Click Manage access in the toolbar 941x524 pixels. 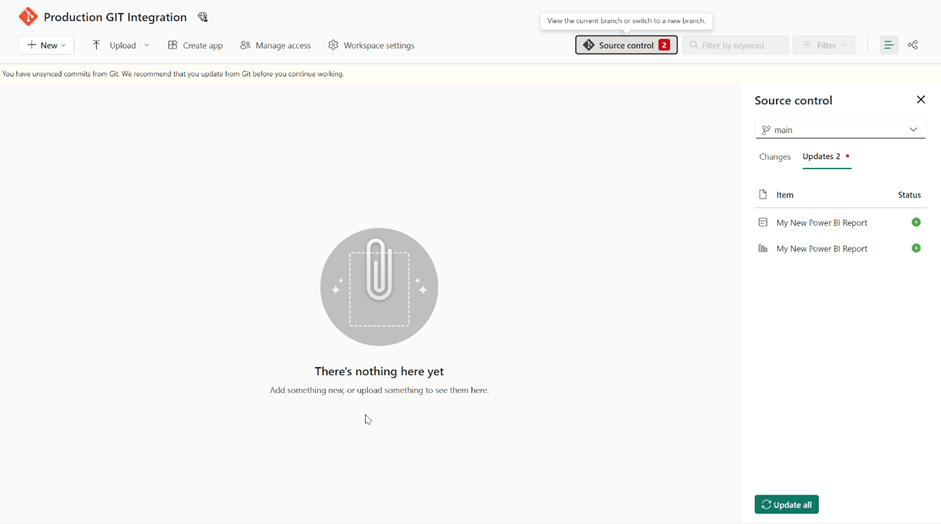pyautogui.click(x=275, y=45)
